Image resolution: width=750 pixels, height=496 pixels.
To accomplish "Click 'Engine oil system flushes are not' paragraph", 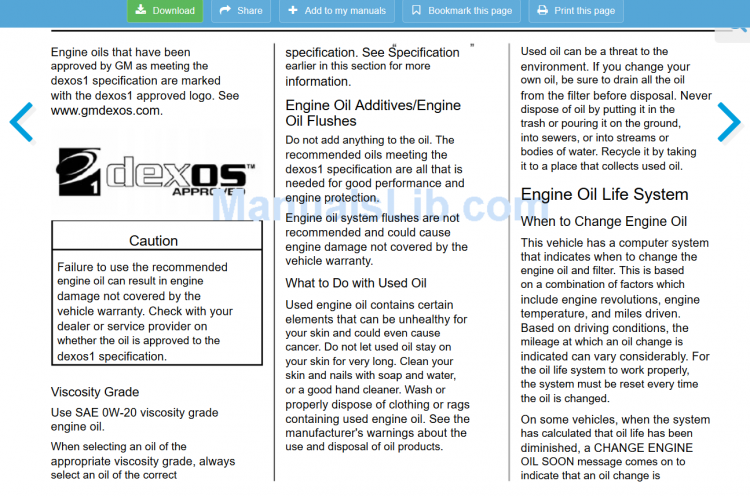I will tap(376, 239).
